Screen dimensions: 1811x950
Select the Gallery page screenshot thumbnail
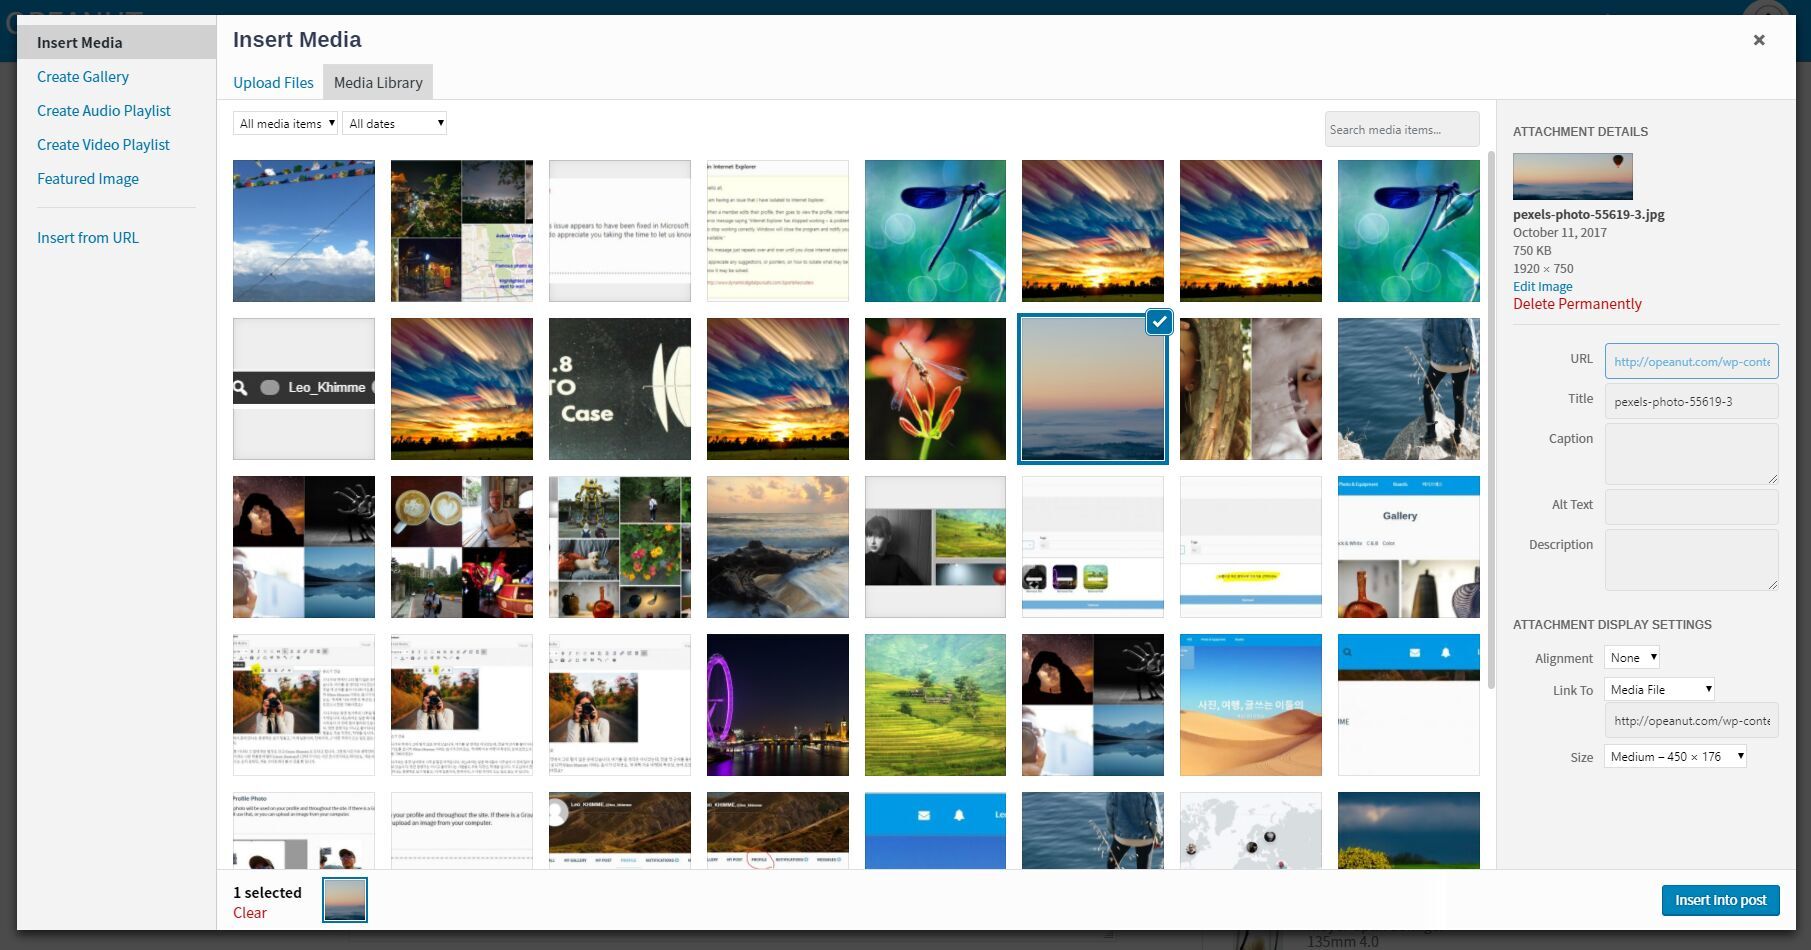coord(1409,547)
